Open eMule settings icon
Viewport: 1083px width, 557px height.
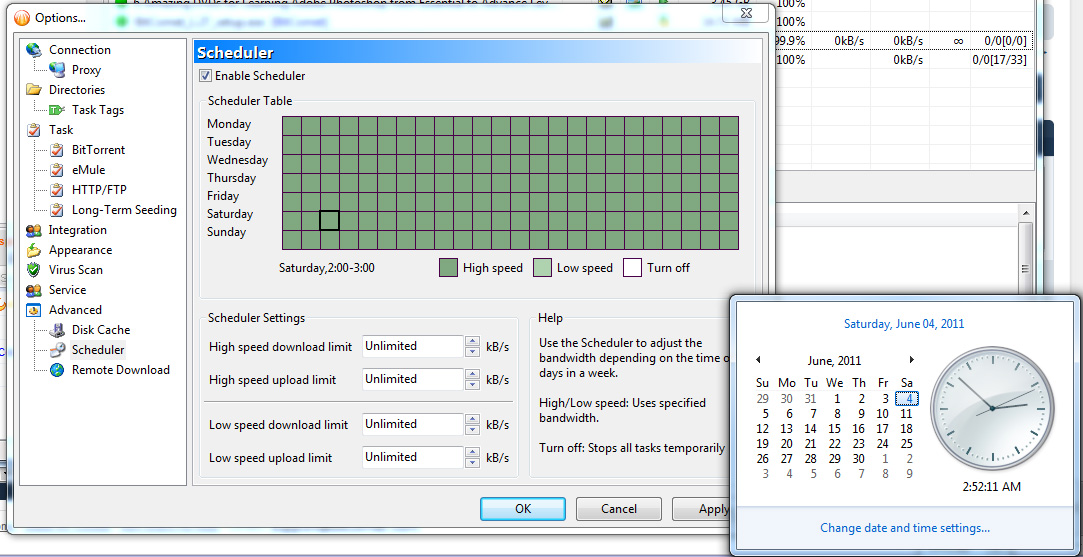(x=57, y=170)
